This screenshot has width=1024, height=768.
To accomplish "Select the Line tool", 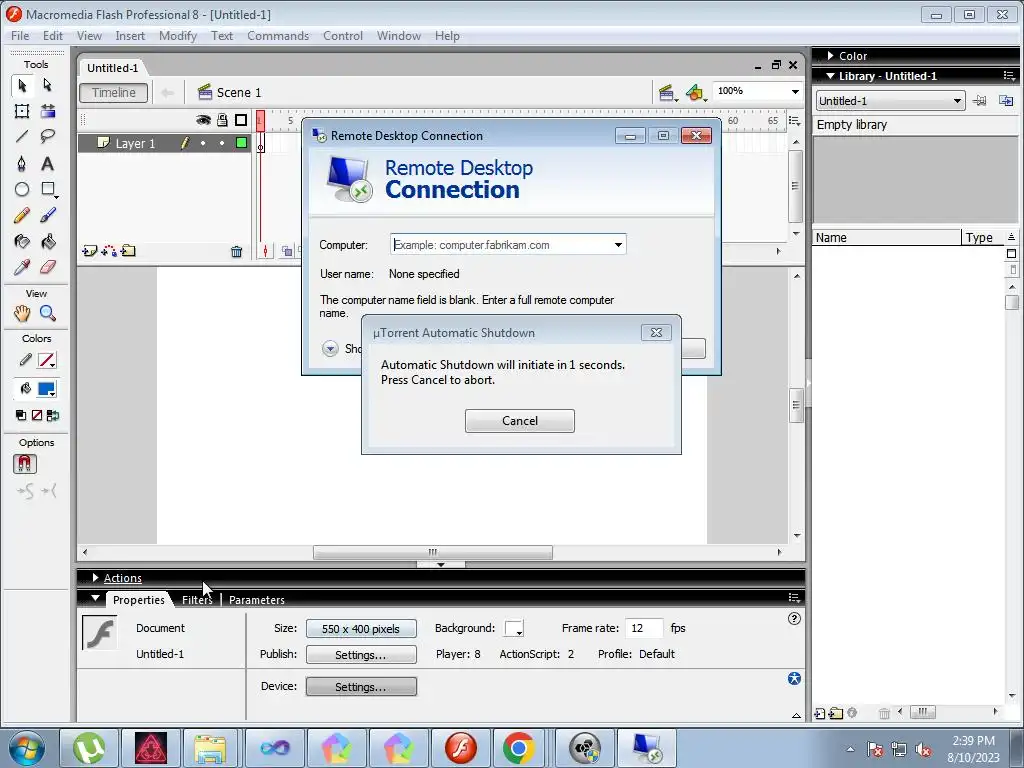I will tap(22, 136).
